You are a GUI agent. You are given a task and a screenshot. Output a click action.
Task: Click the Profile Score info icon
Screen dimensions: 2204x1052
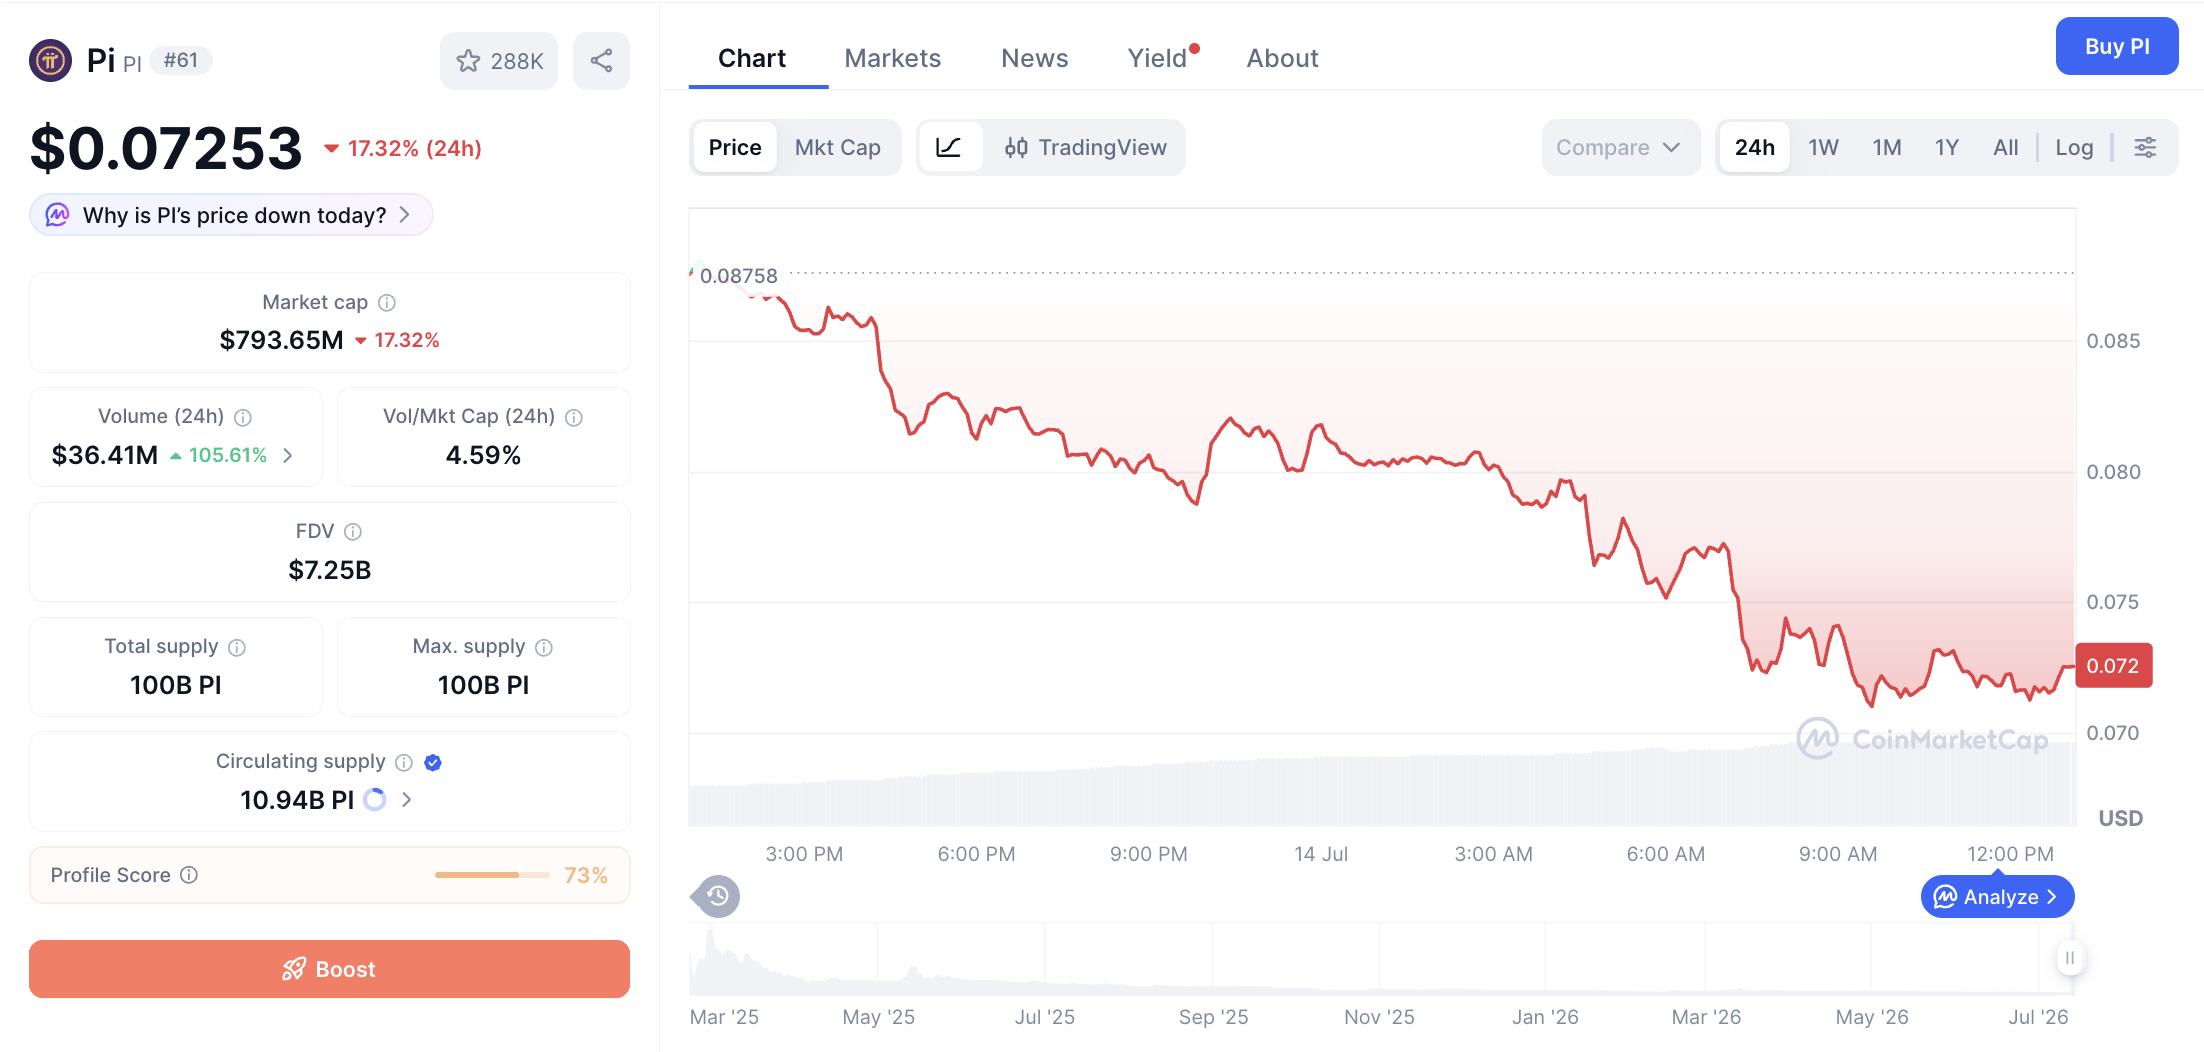point(189,875)
